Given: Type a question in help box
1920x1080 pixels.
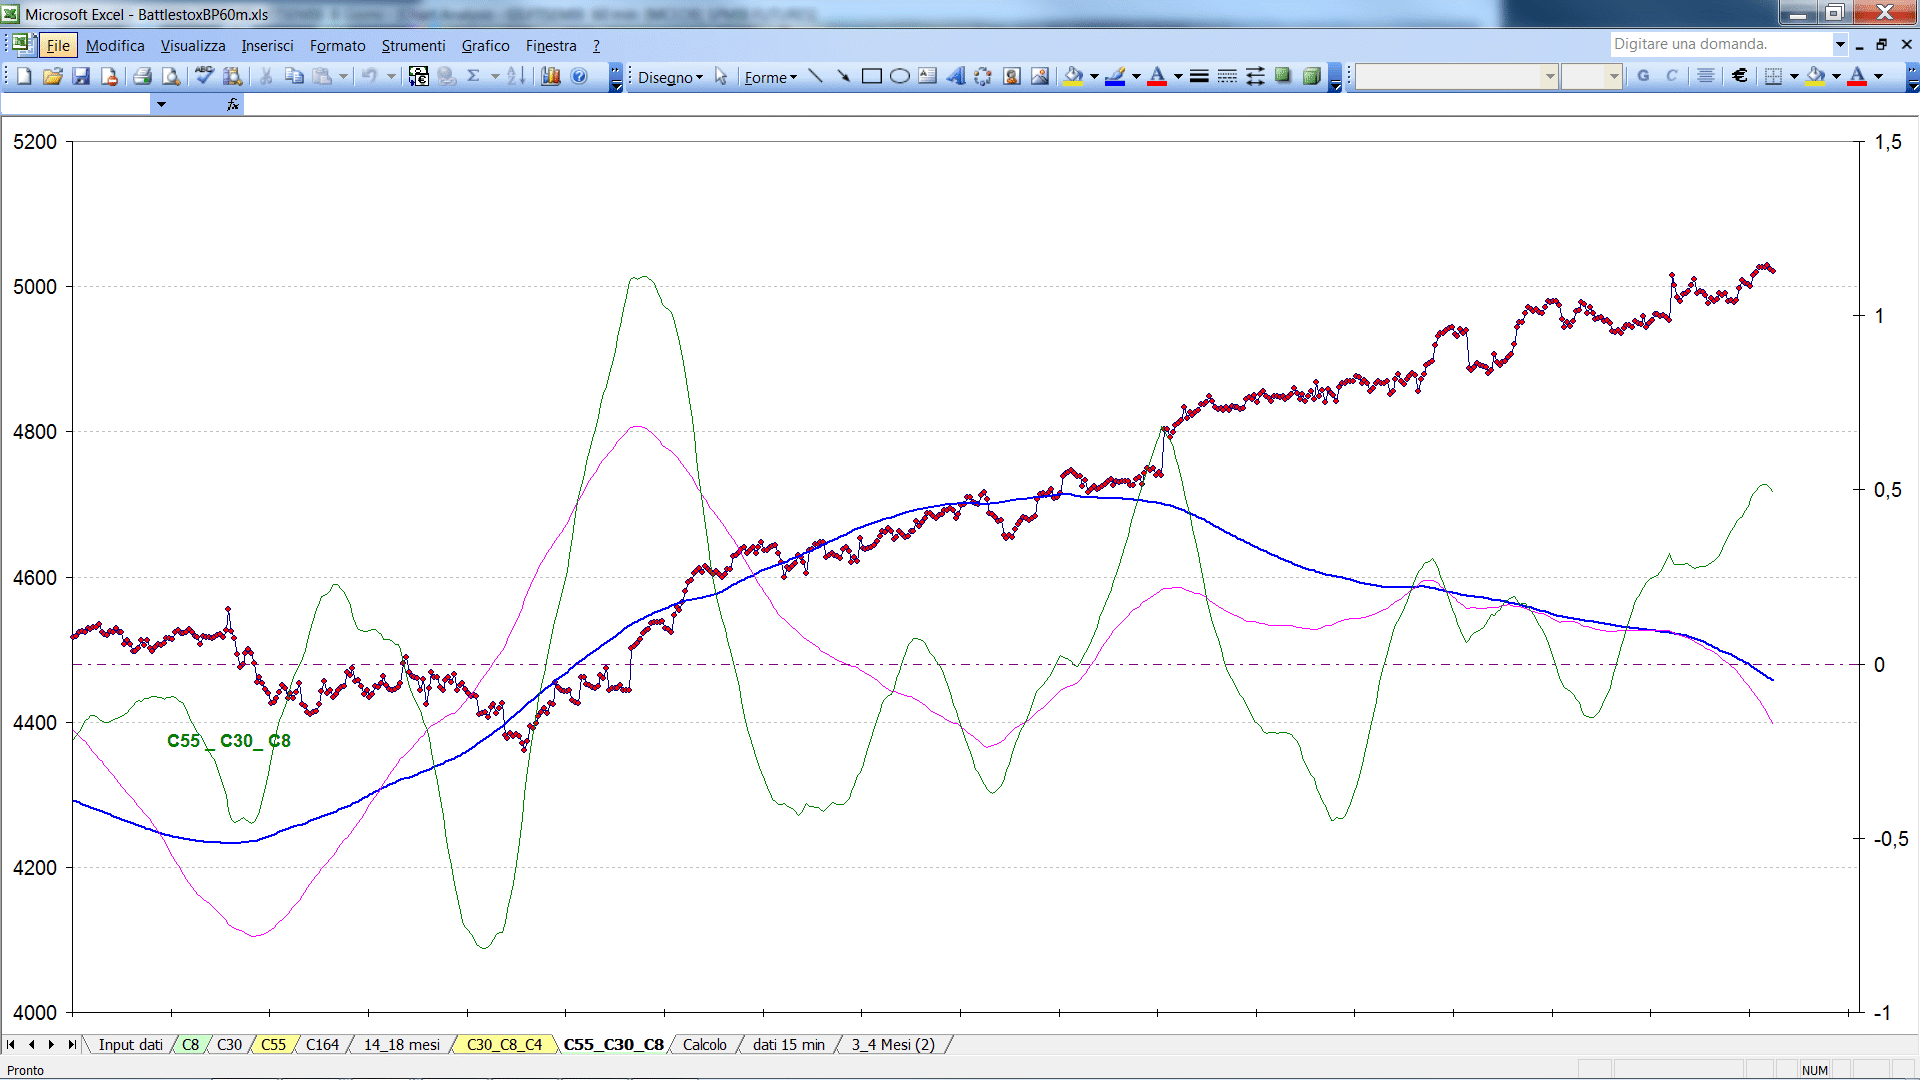Looking at the screenshot, I should pyautogui.click(x=1720, y=44).
